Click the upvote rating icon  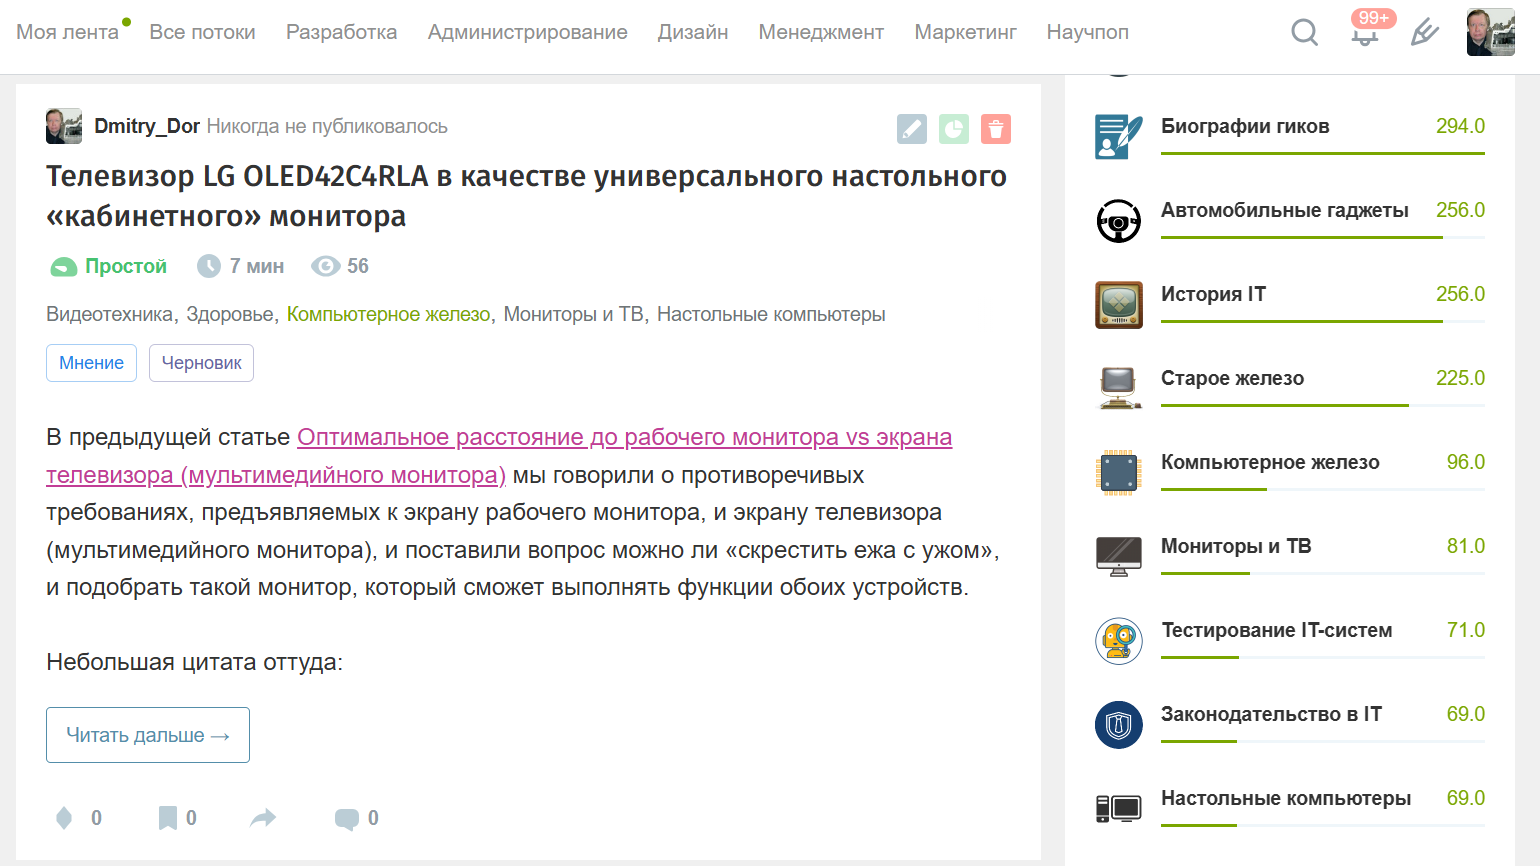click(x=64, y=818)
